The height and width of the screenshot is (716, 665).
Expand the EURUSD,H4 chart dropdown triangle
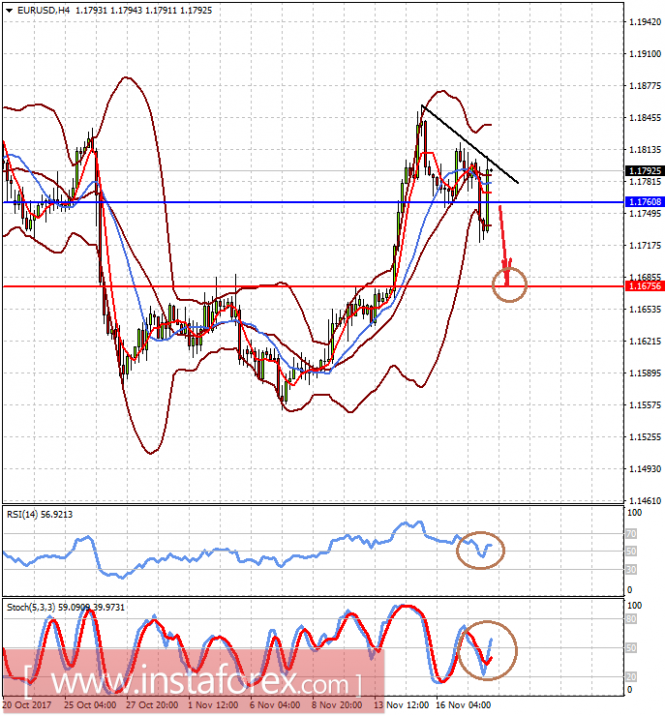point(9,10)
